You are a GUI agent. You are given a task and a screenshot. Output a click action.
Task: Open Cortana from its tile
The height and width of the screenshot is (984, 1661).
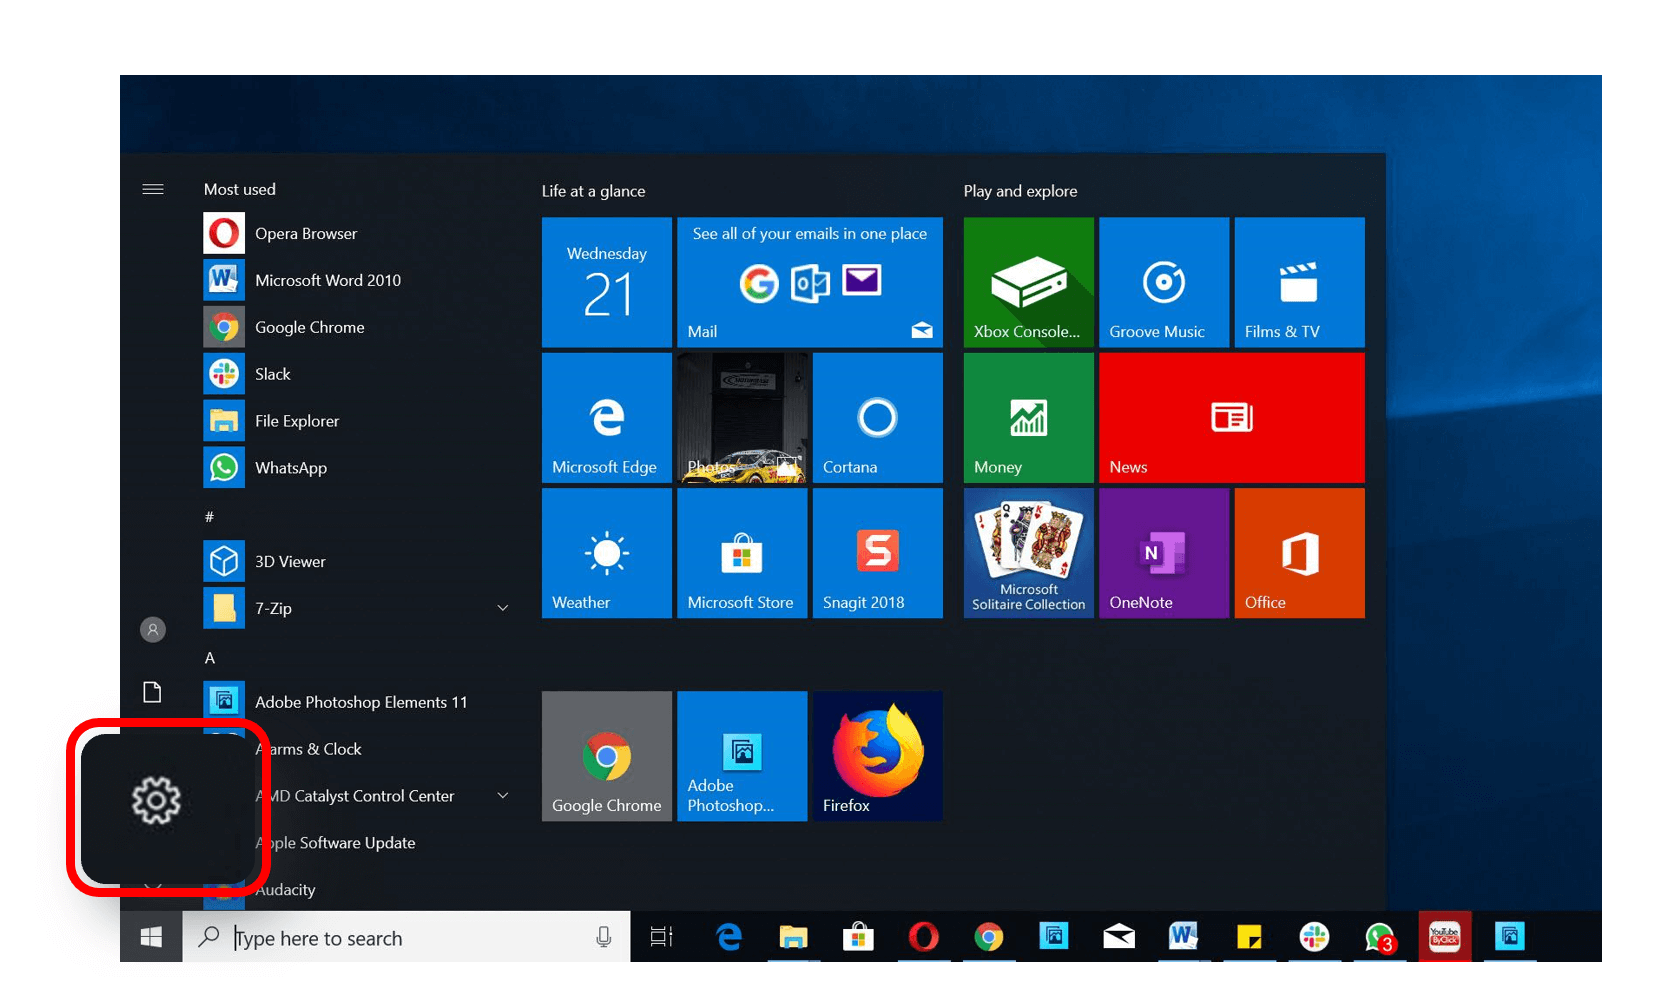point(877,417)
